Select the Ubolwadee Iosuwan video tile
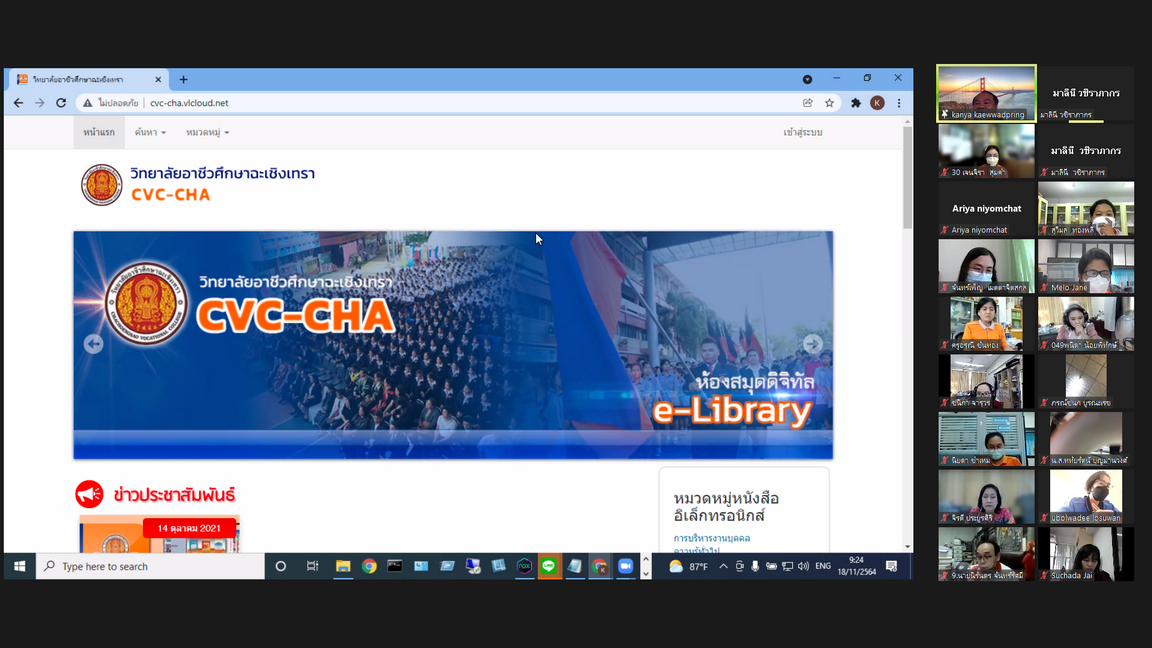 click(x=1086, y=497)
